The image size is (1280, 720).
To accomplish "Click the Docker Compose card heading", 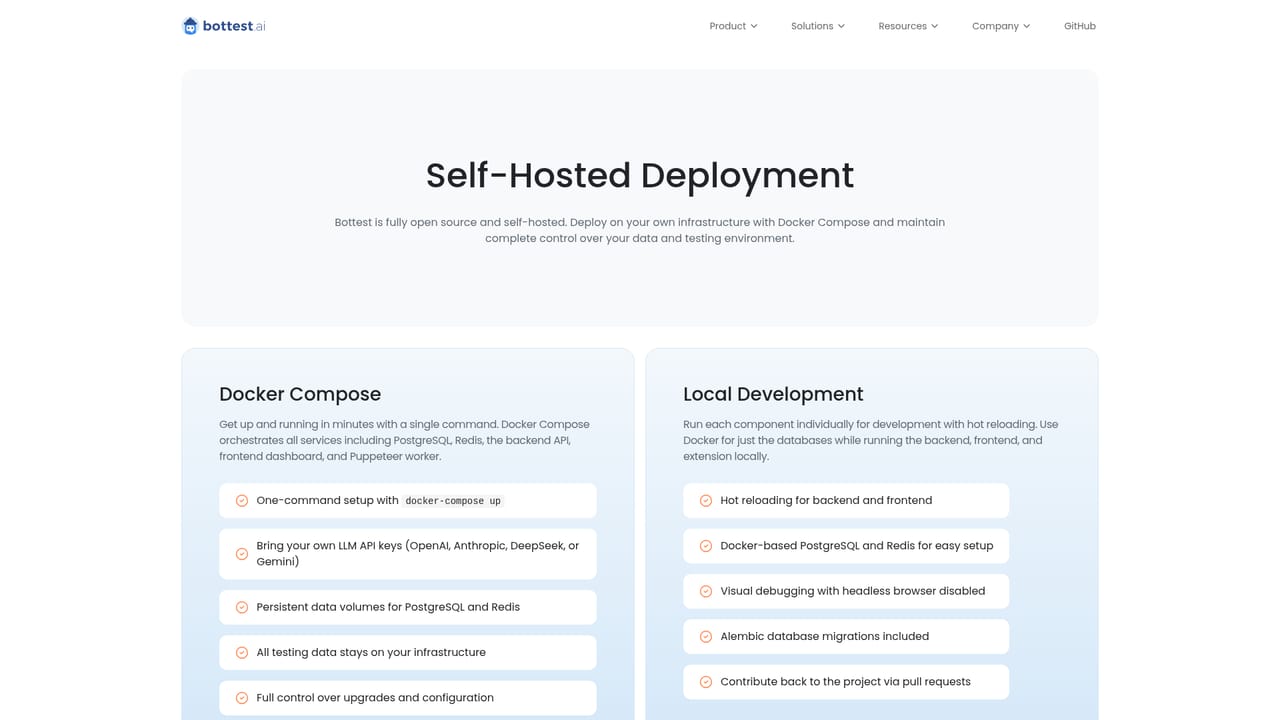I will click(x=300, y=394).
